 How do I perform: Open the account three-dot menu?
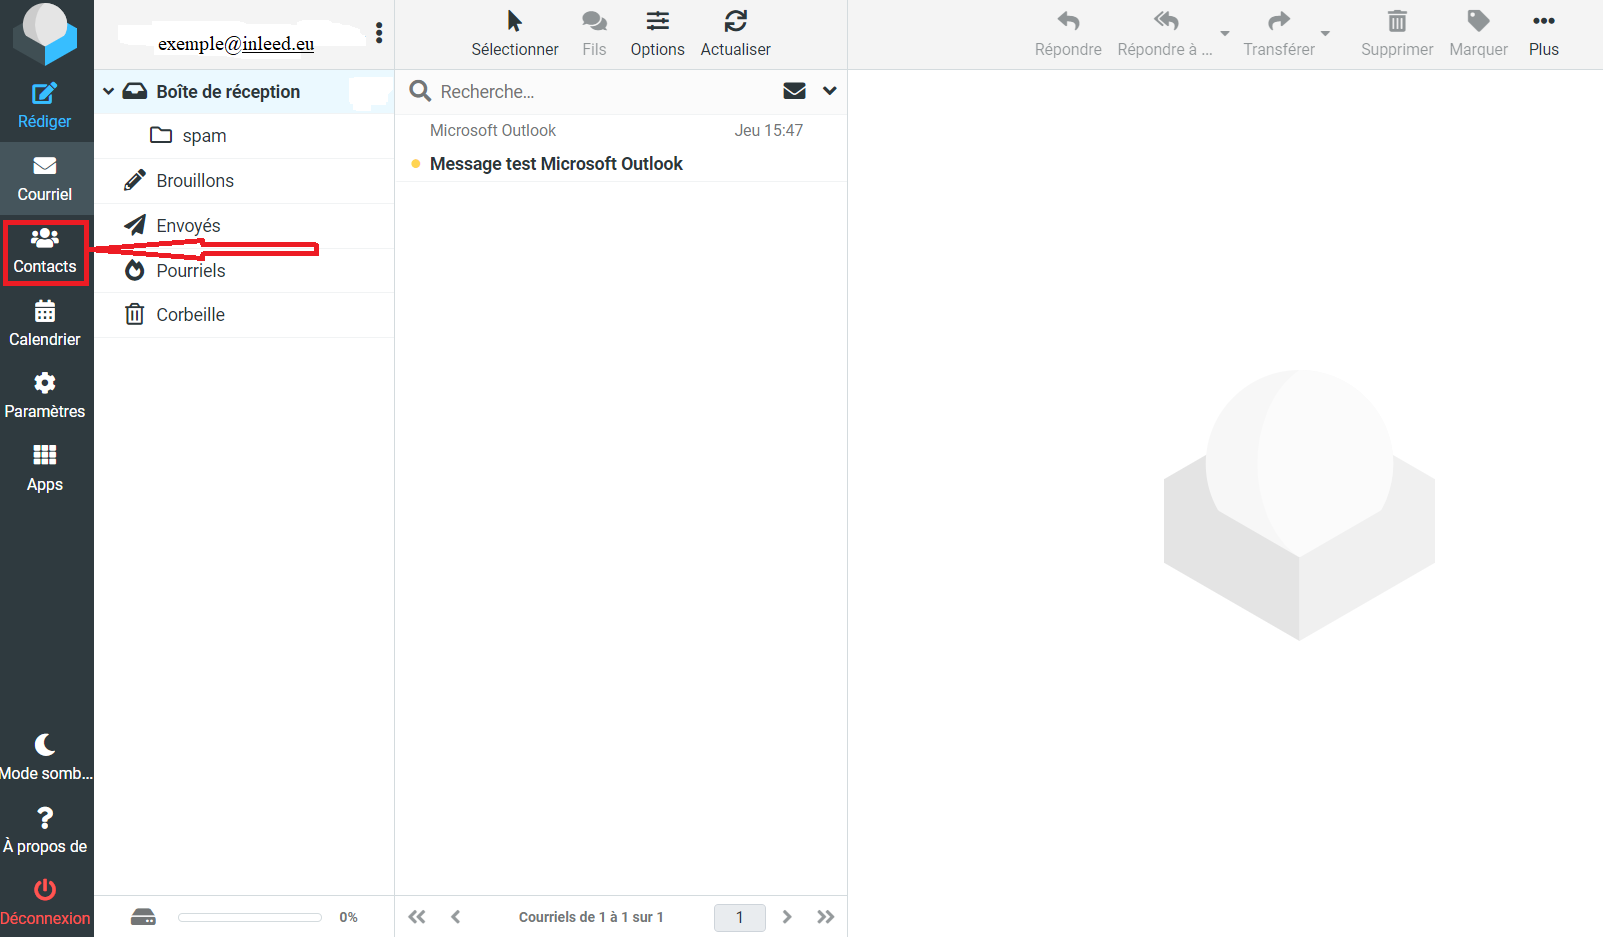click(x=379, y=33)
